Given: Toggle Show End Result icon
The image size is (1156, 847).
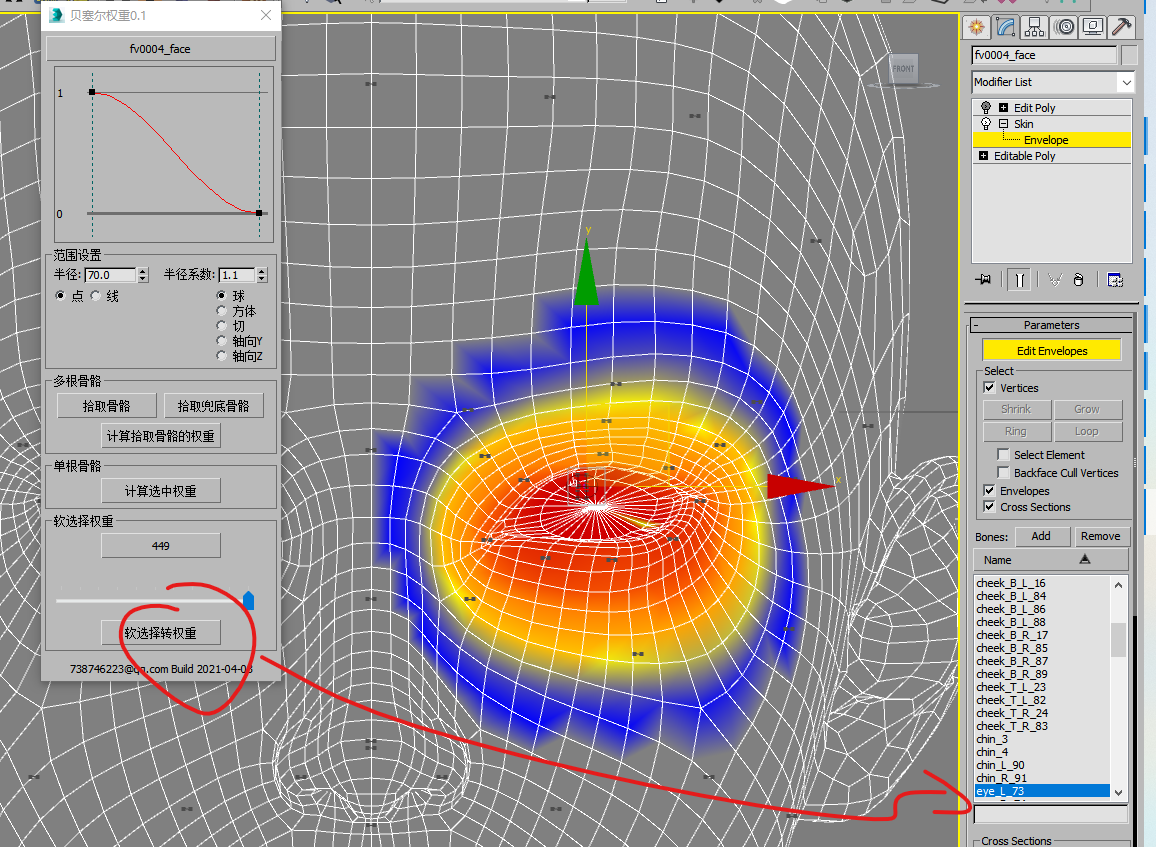Looking at the screenshot, I should pos(1020,280).
